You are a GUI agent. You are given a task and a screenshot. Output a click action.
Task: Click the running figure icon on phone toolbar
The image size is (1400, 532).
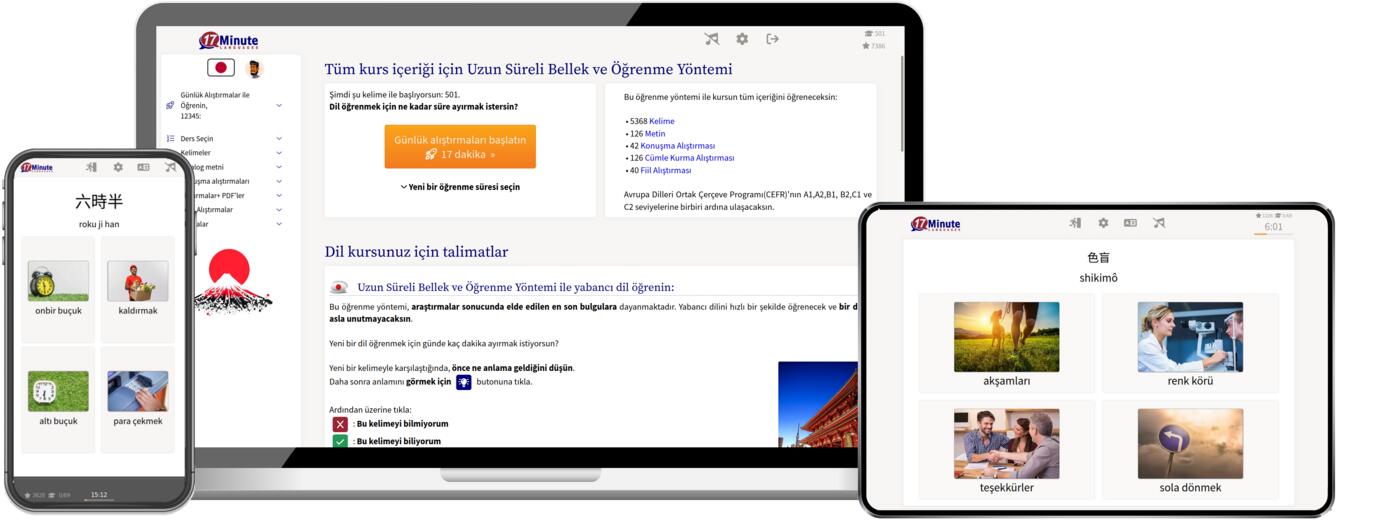point(92,167)
